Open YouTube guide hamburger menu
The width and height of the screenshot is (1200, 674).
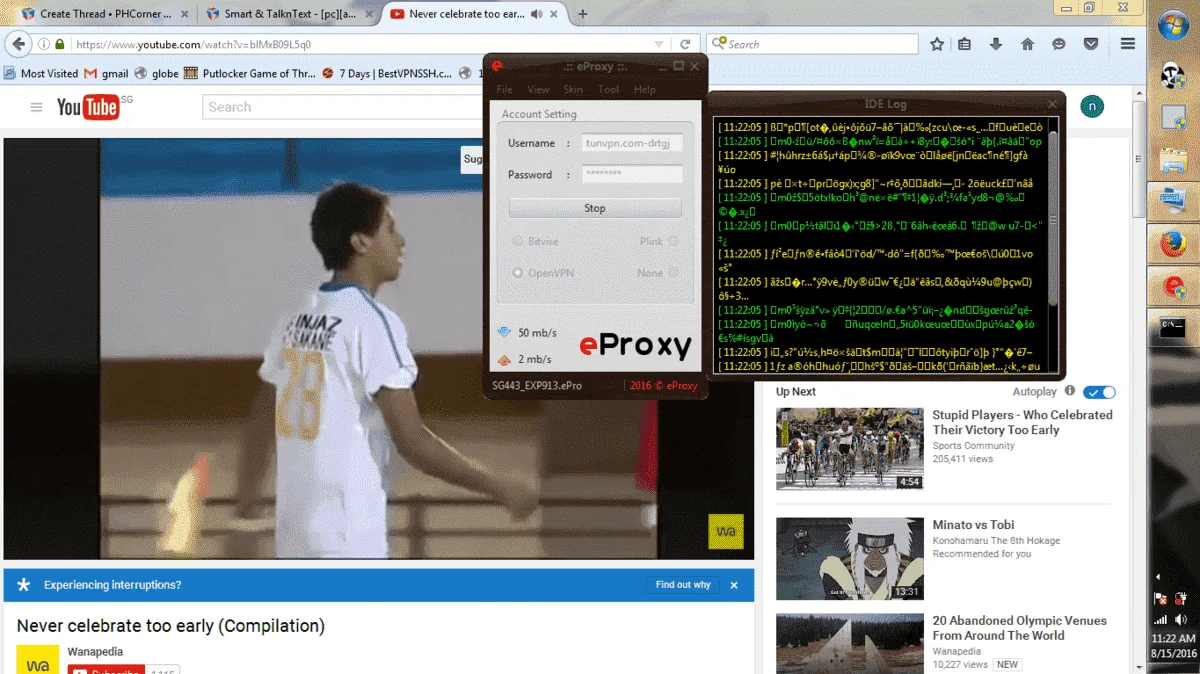point(37,107)
